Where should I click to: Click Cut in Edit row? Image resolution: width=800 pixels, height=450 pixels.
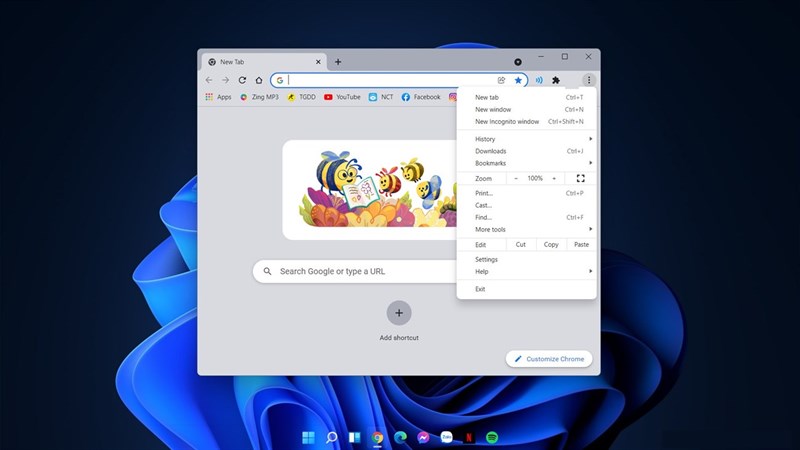point(520,244)
